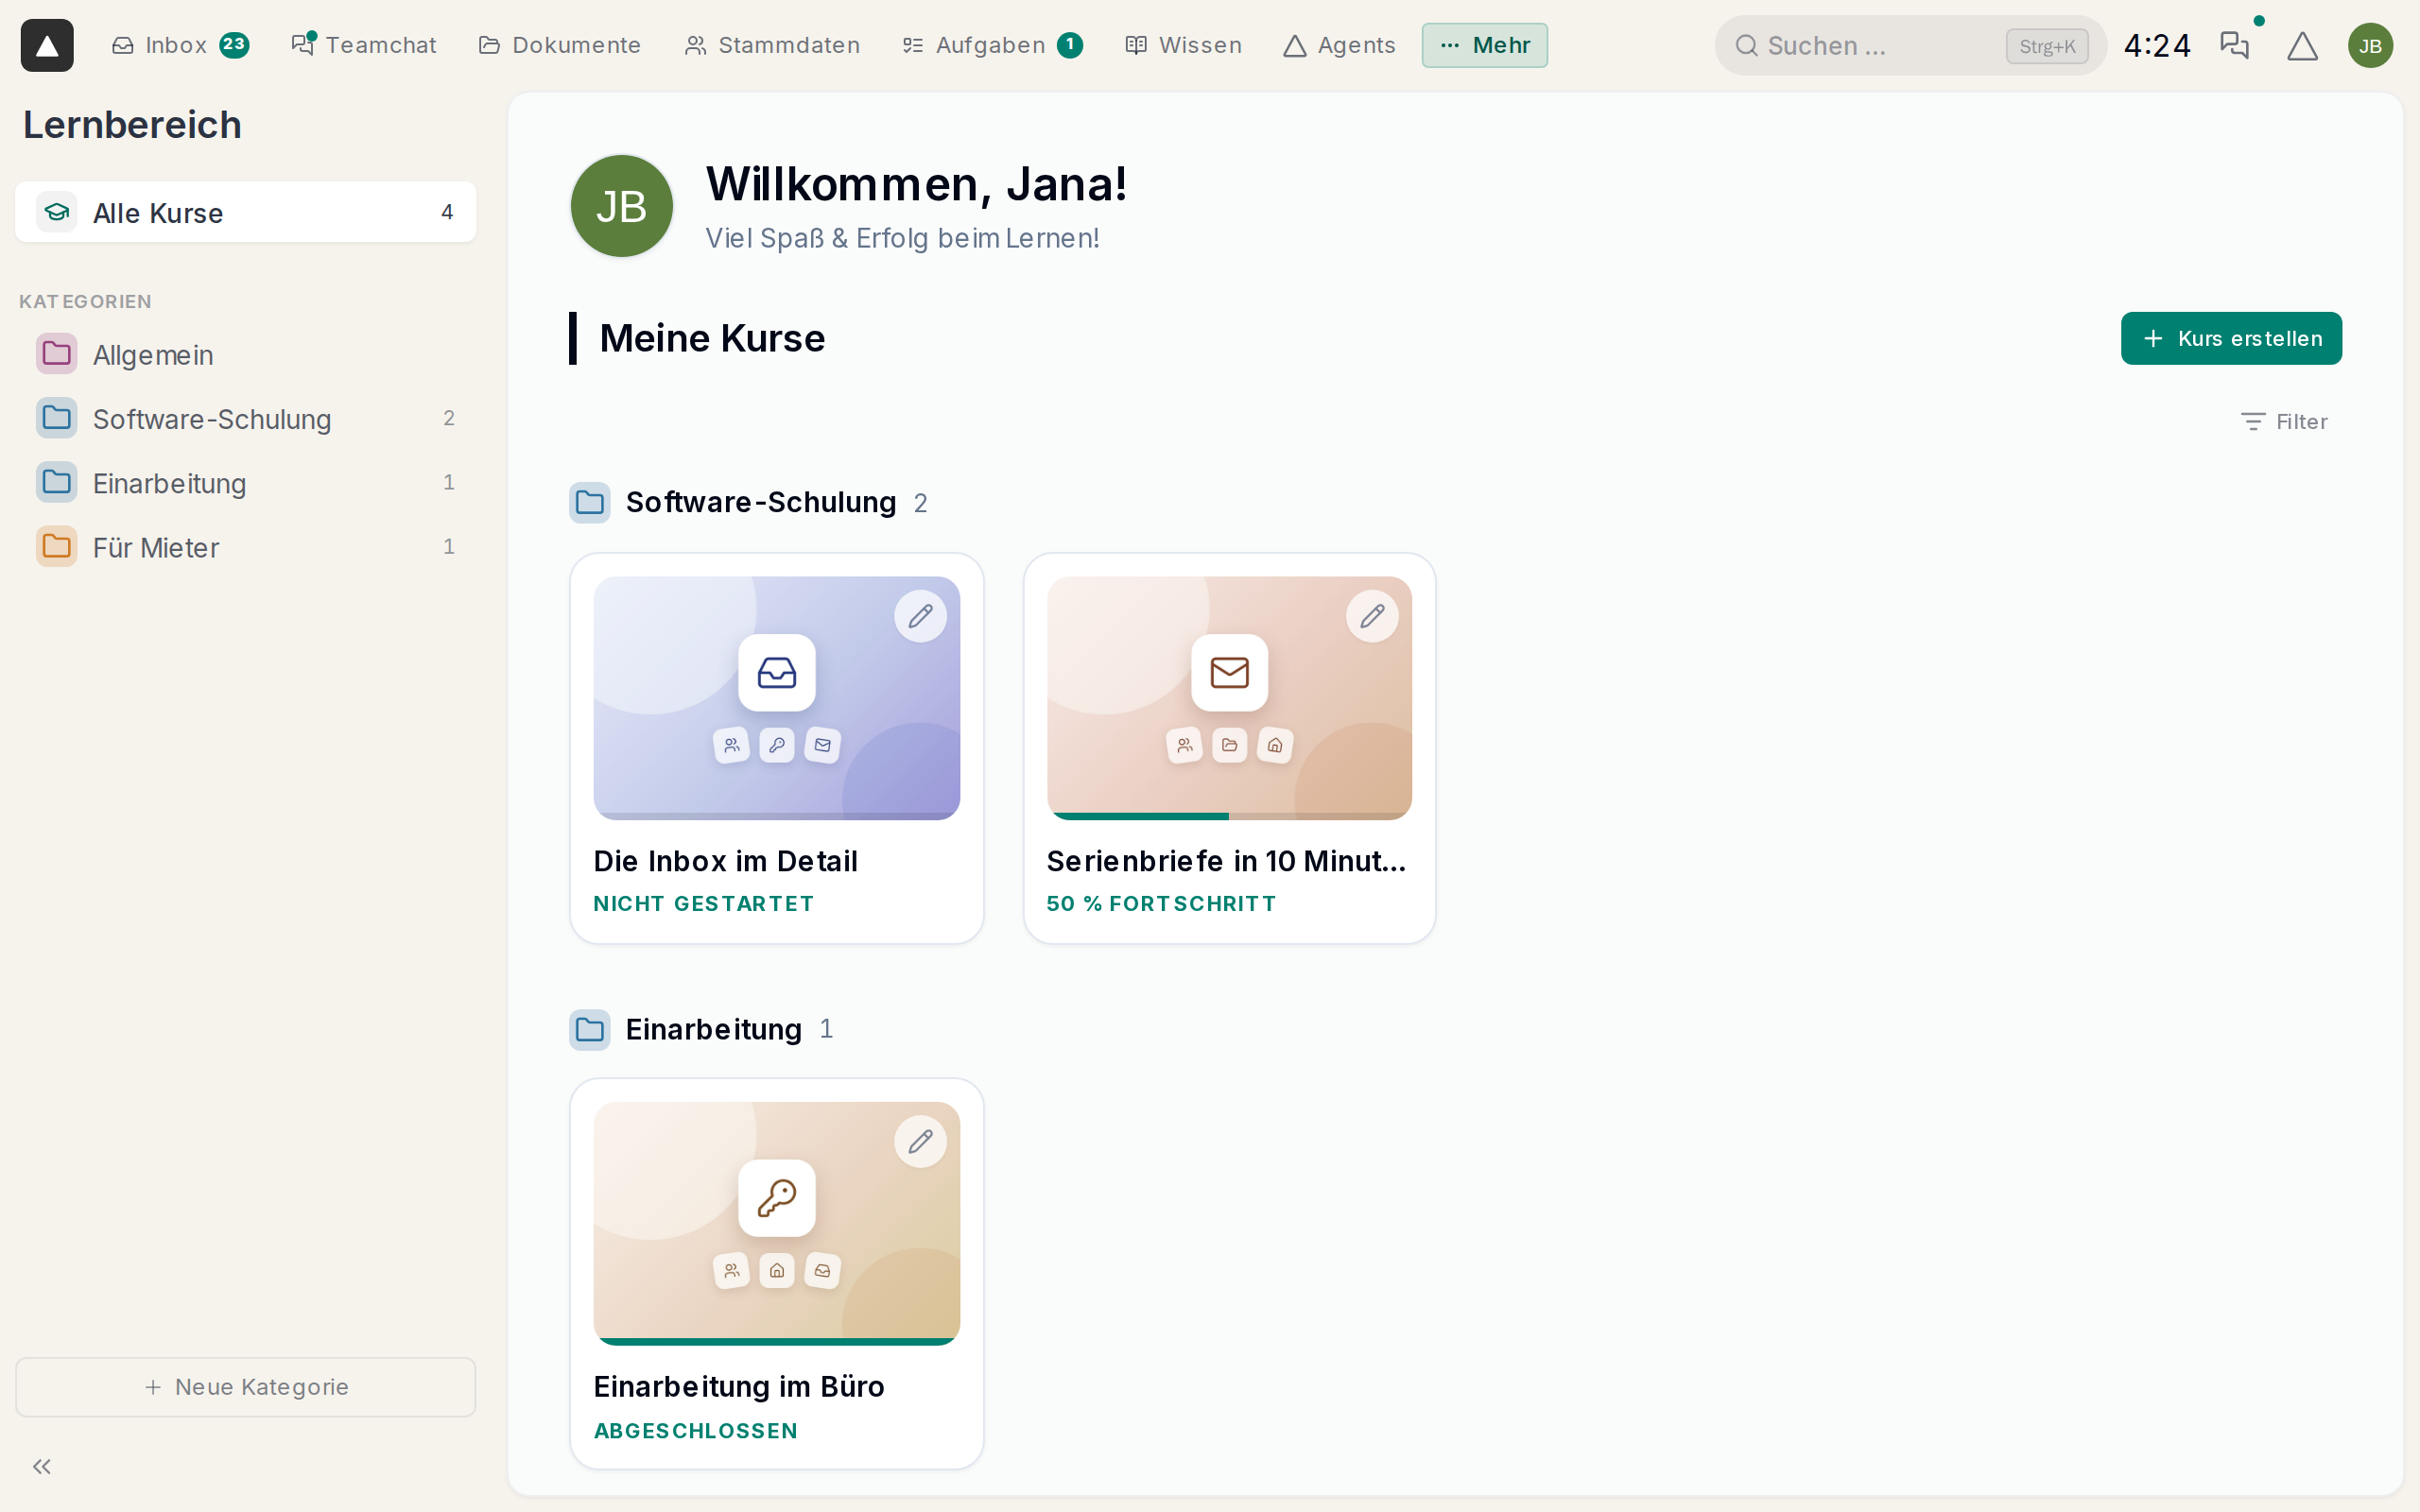The width and height of the screenshot is (2420, 1512).
Task: Click the NICHT GESTARTET status label
Action: coord(704,903)
